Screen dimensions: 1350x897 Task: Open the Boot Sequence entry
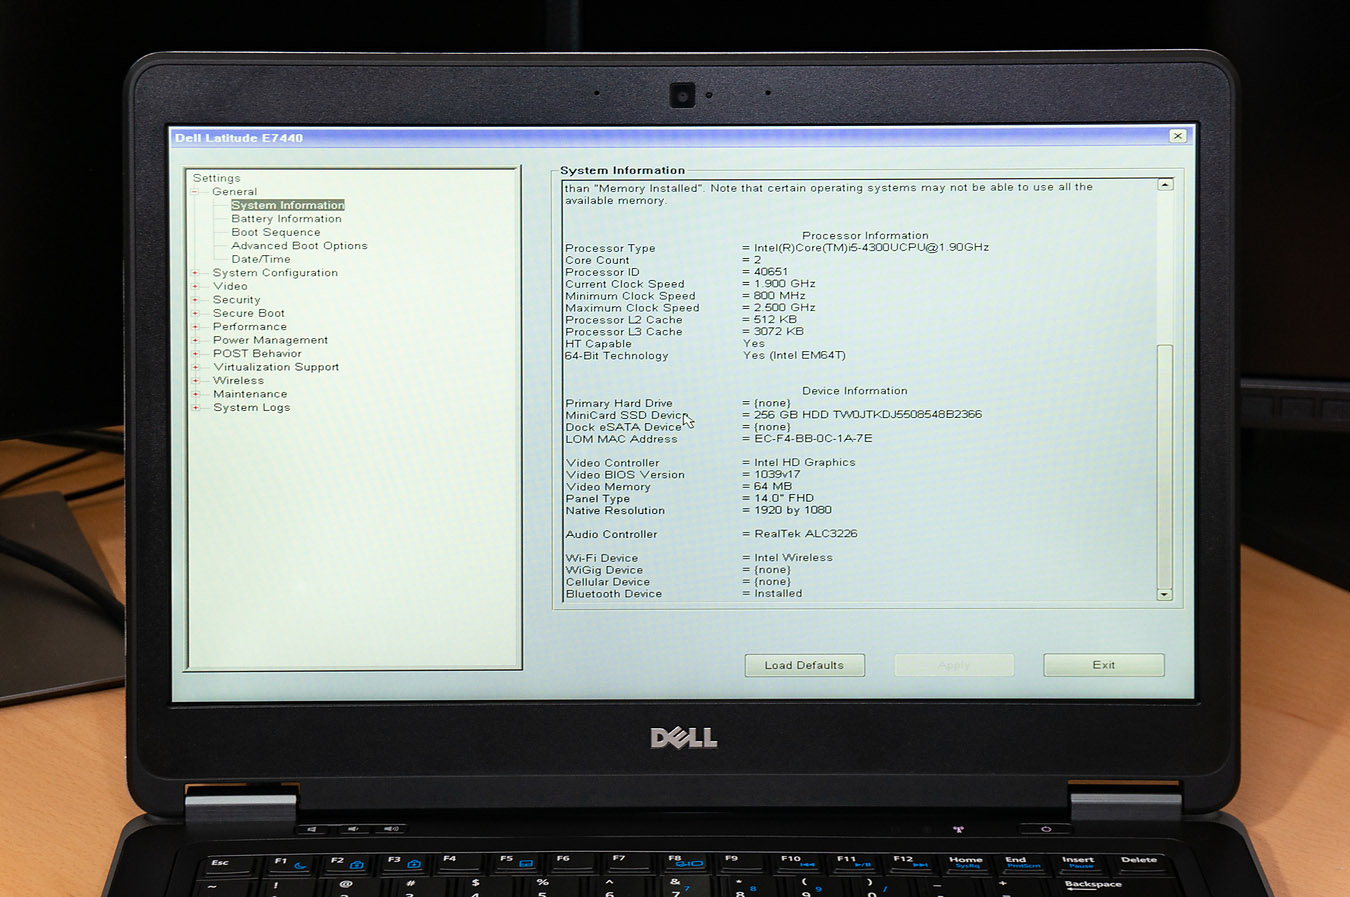pos(276,232)
